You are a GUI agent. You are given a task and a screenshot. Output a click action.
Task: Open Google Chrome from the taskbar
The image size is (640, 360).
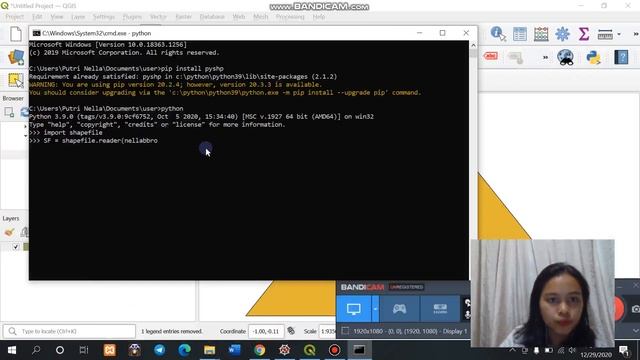[x=260, y=350]
